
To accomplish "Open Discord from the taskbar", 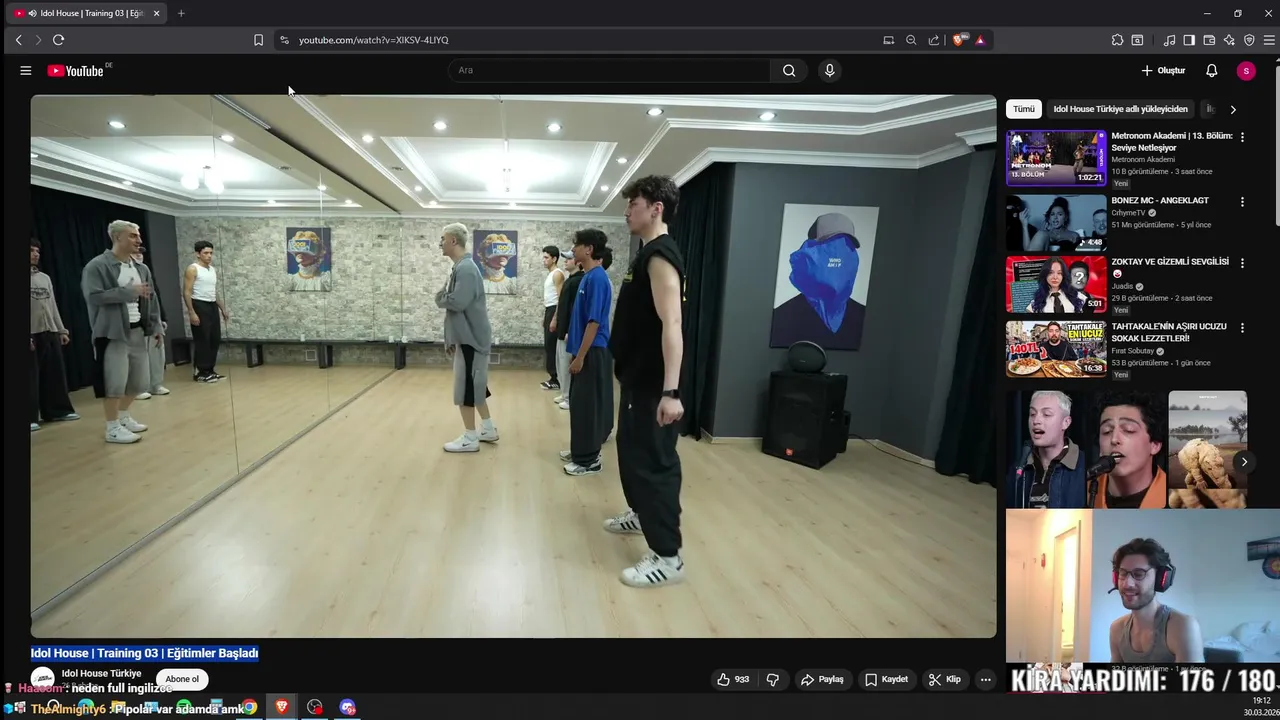I will click(347, 707).
